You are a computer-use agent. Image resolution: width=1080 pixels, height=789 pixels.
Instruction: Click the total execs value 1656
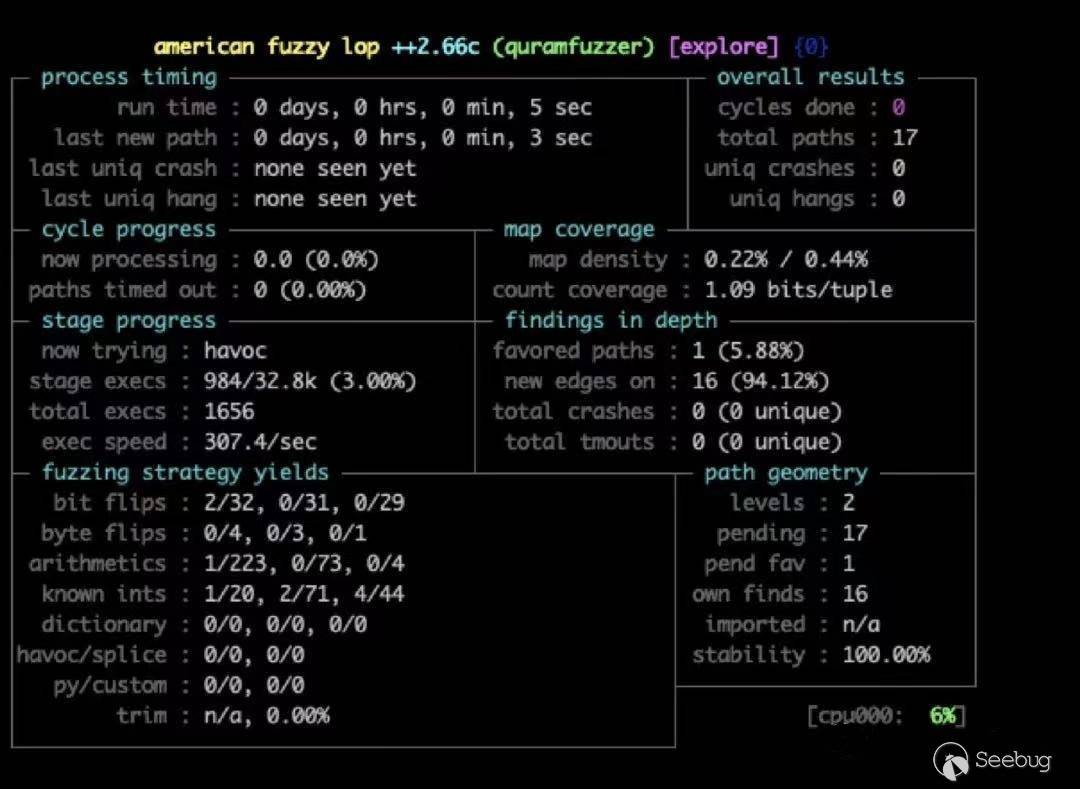229,411
